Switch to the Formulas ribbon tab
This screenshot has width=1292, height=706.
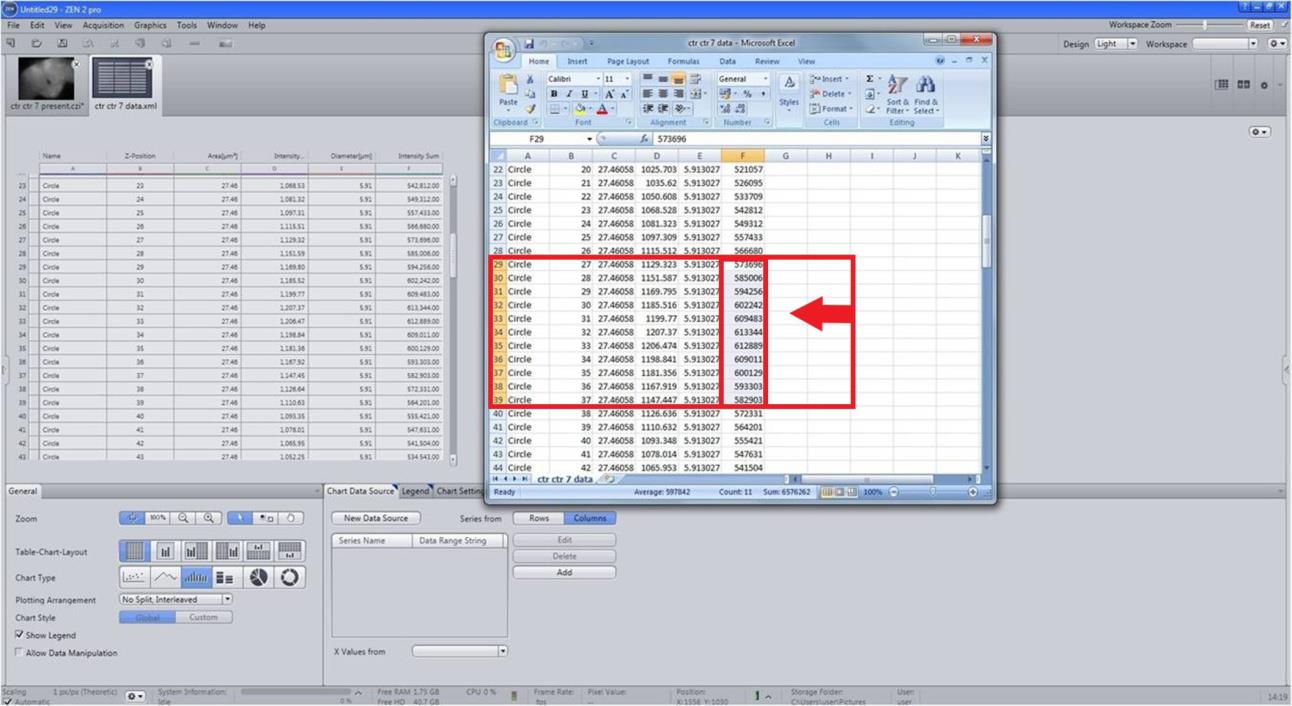point(683,61)
